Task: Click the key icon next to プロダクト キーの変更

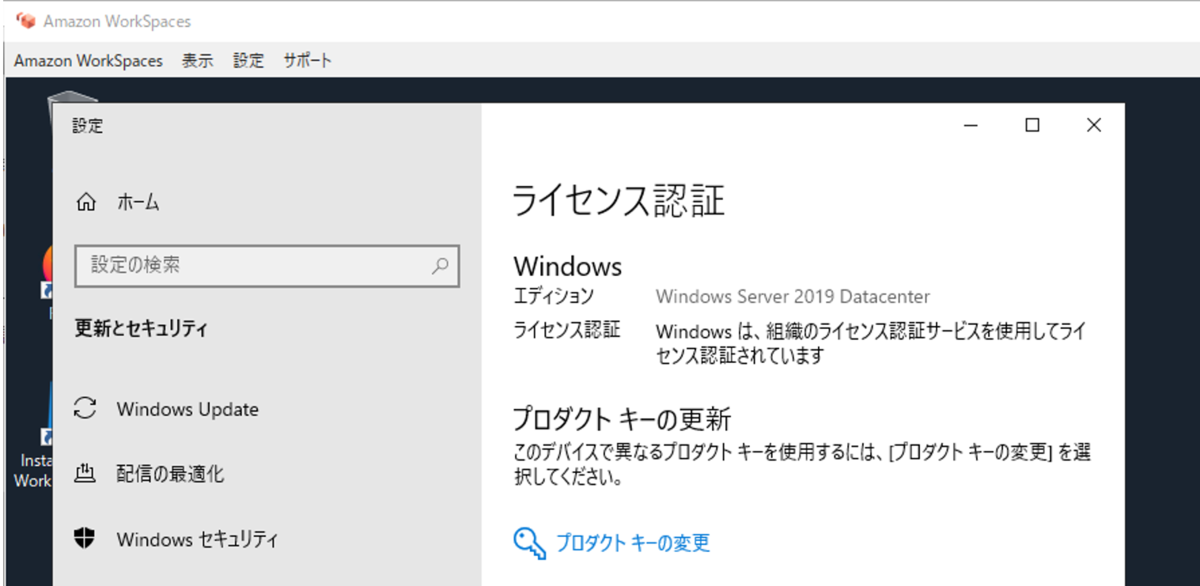Action: tap(530, 543)
